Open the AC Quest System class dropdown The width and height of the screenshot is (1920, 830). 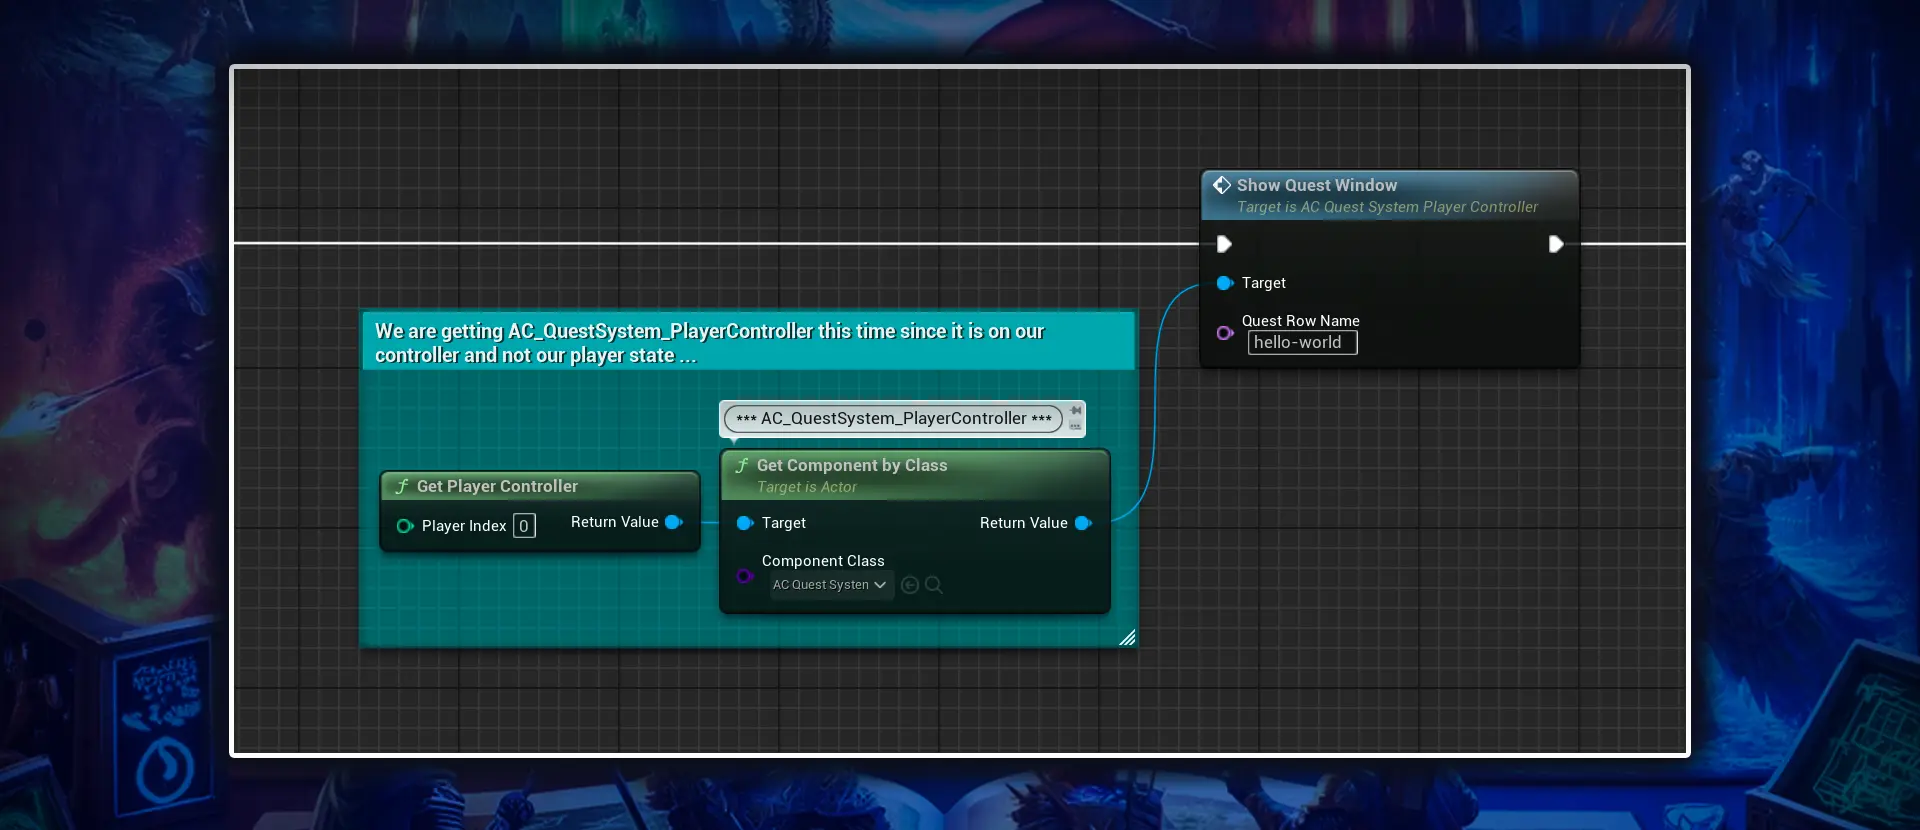point(831,585)
